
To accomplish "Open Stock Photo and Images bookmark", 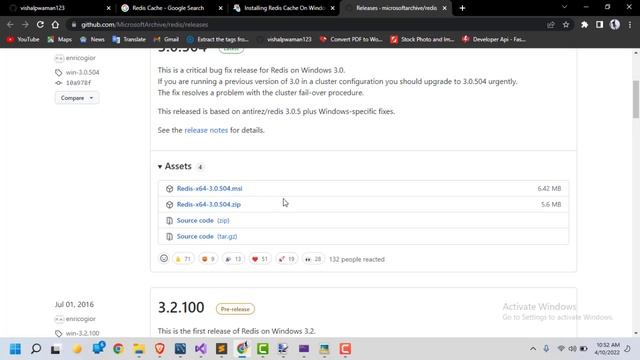I will pos(422,39).
